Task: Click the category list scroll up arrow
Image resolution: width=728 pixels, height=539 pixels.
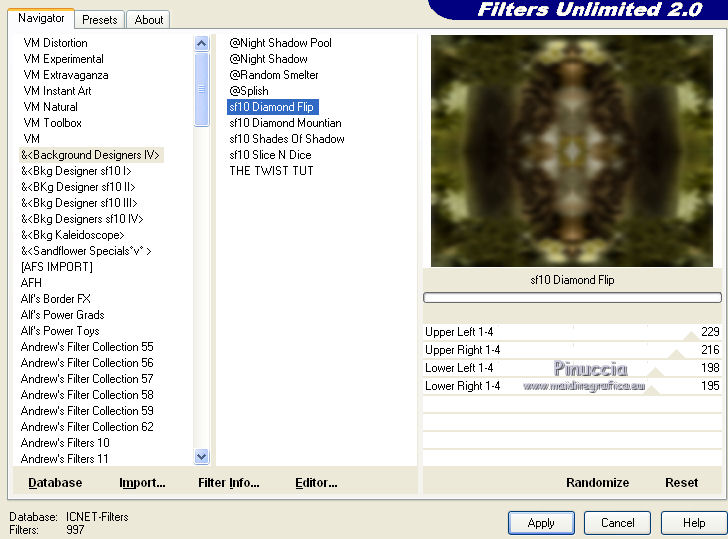Action: coord(202,44)
